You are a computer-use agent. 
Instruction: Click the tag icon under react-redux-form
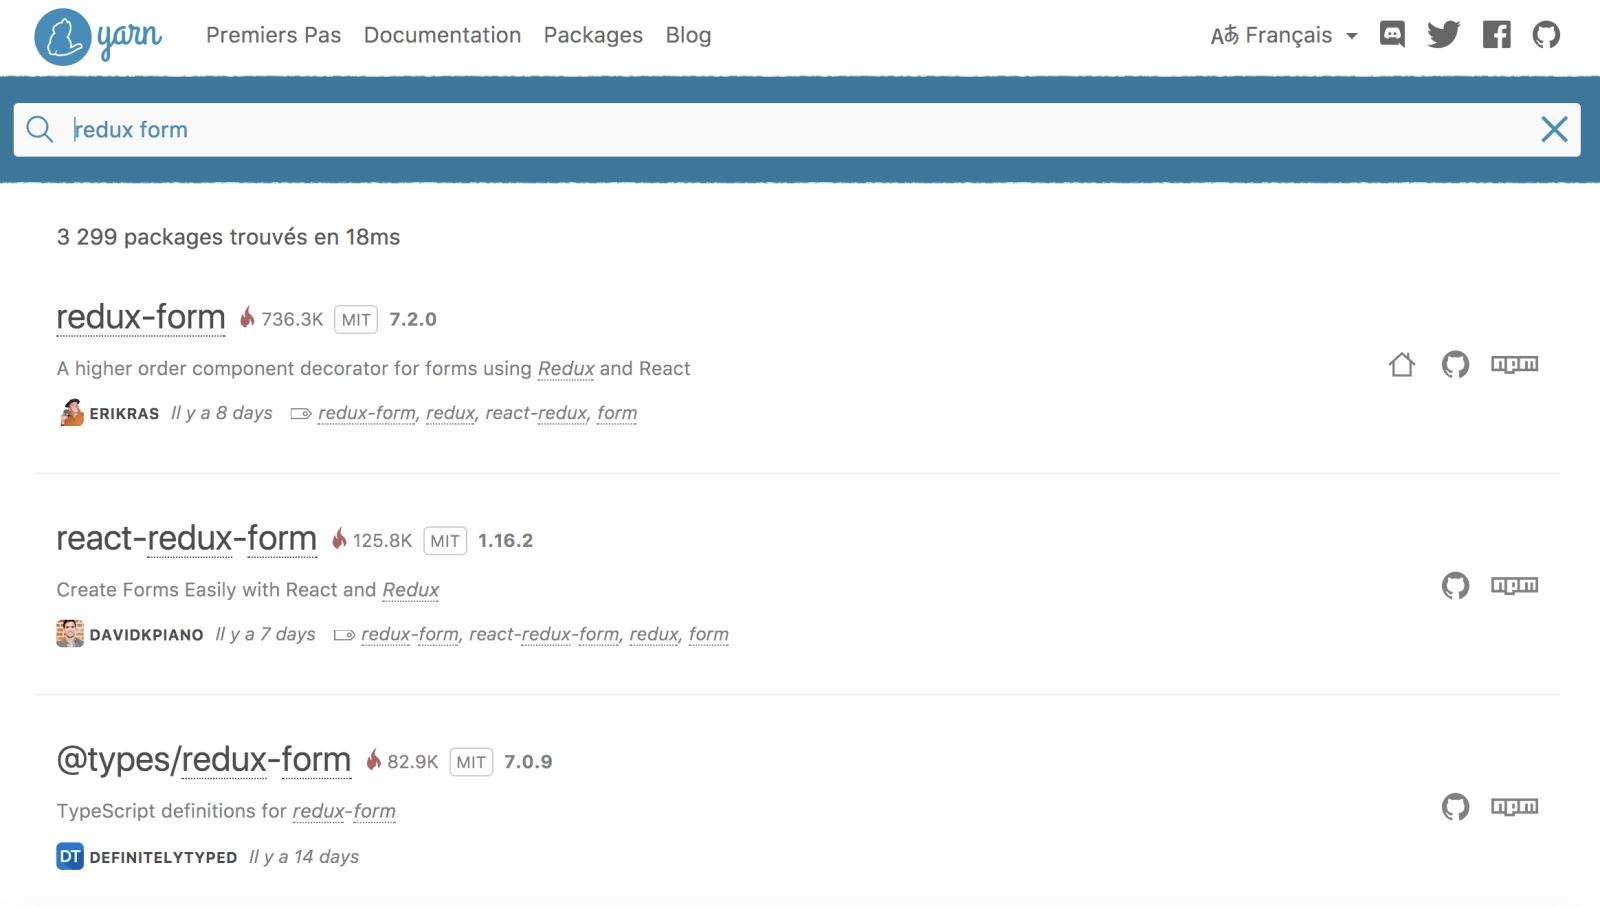coord(344,635)
